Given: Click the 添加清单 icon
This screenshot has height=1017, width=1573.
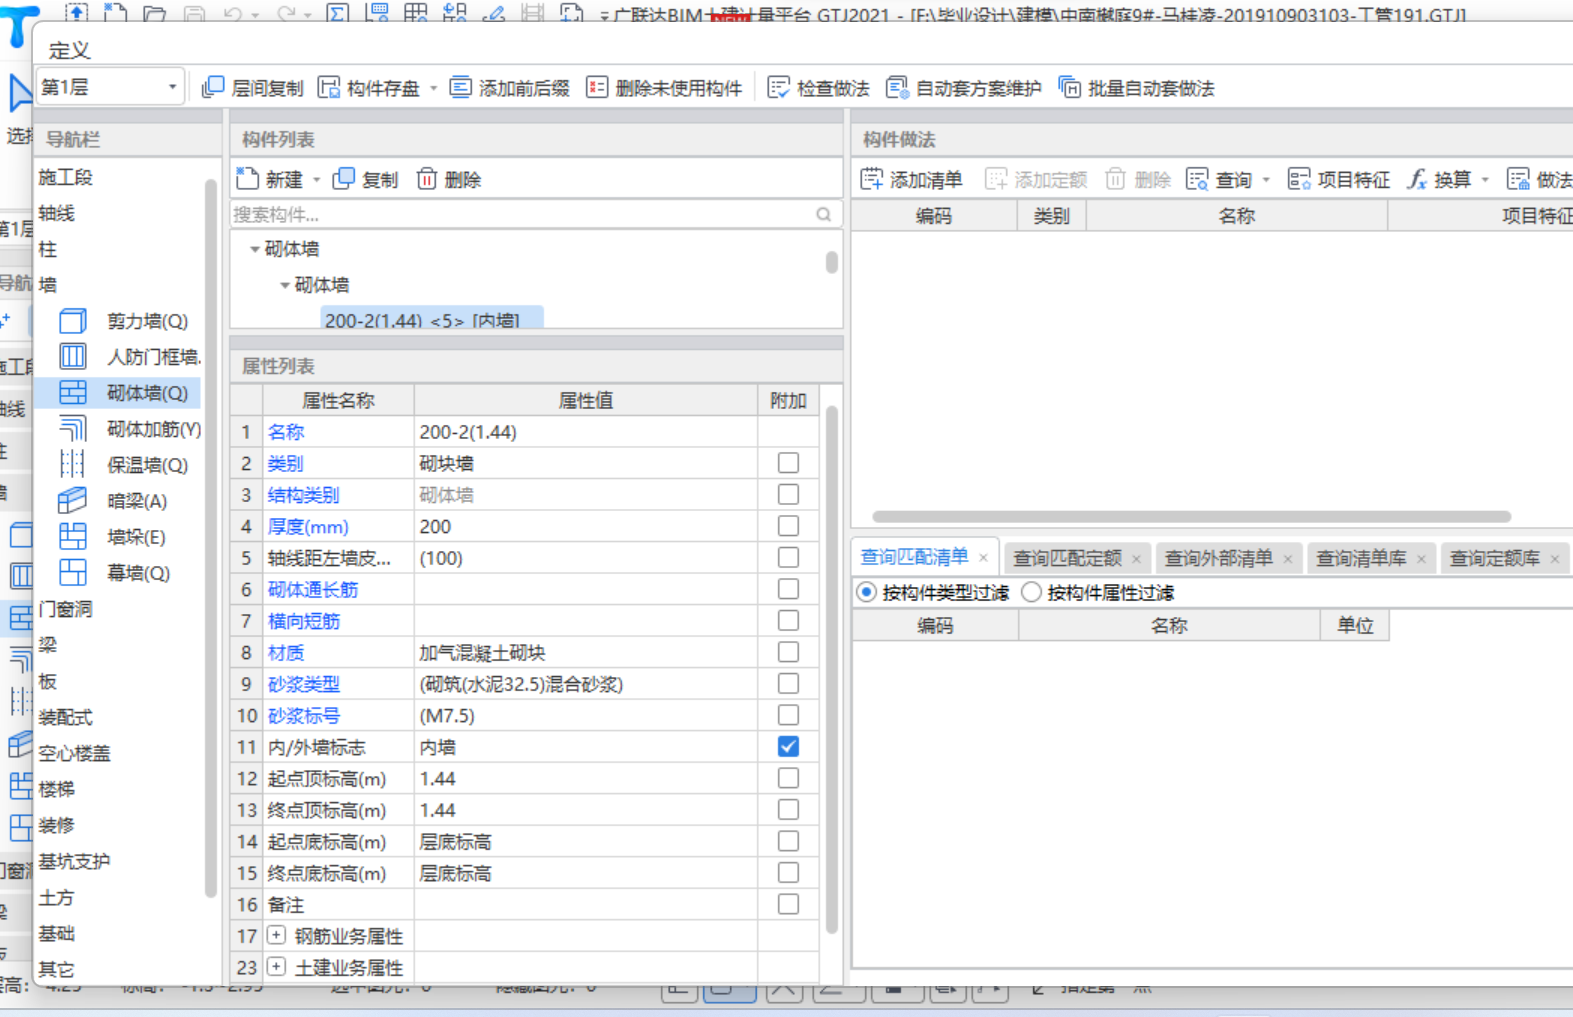Looking at the screenshot, I should [x=872, y=179].
